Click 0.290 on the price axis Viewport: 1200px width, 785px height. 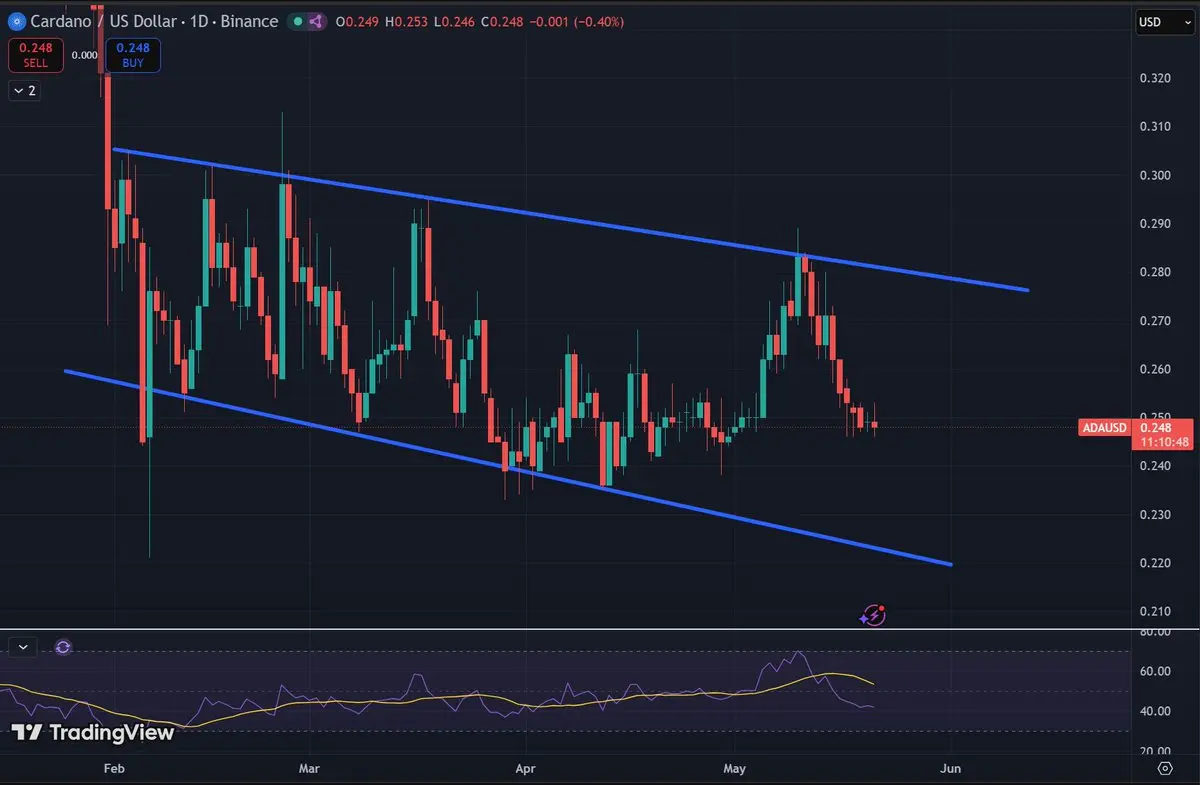pos(1156,224)
